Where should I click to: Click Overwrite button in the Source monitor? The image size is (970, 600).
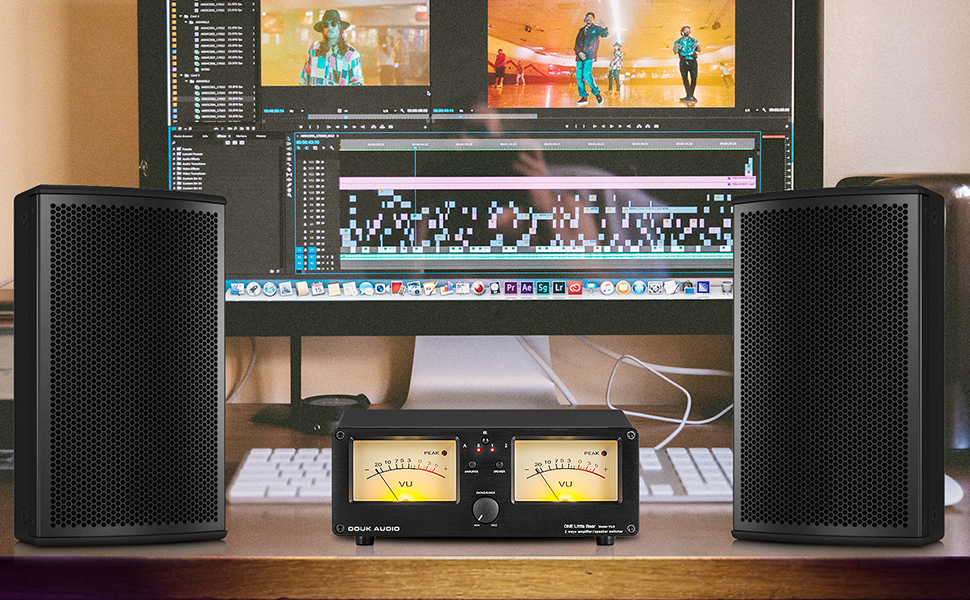coord(382,127)
